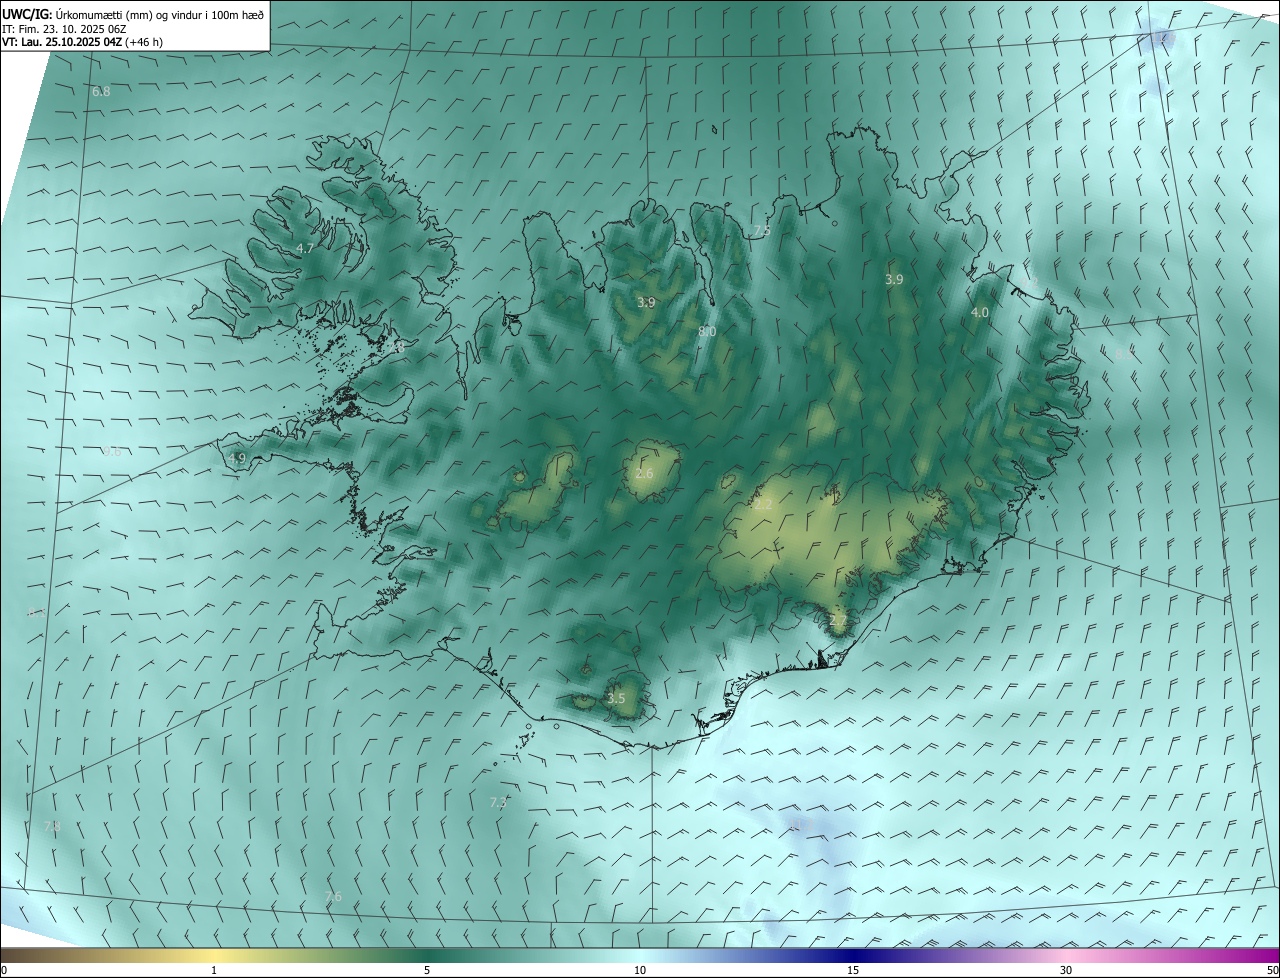Click the 3.9 value nearest the 8.0 label
The width and height of the screenshot is (1280, 978).
pyautogui.click(x=647, y=302)
